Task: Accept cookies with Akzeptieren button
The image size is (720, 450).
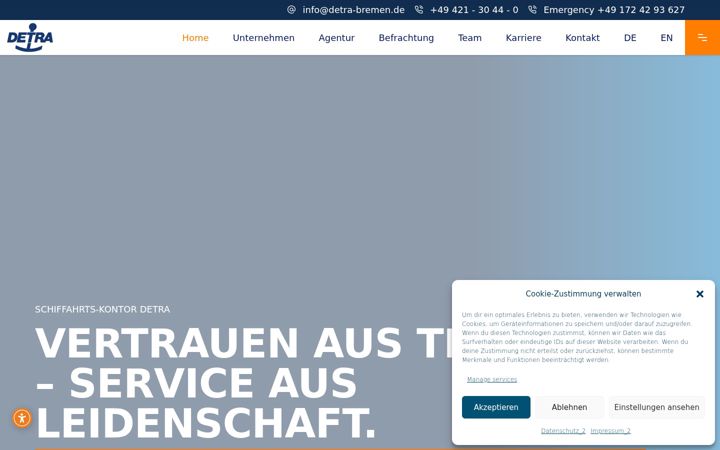Action: point(496,407)
